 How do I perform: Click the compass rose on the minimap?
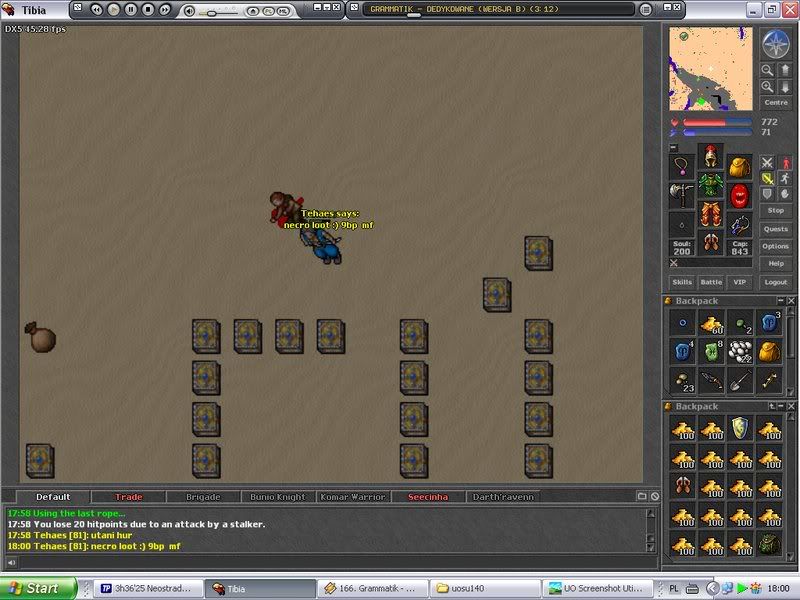click(776, 44)
